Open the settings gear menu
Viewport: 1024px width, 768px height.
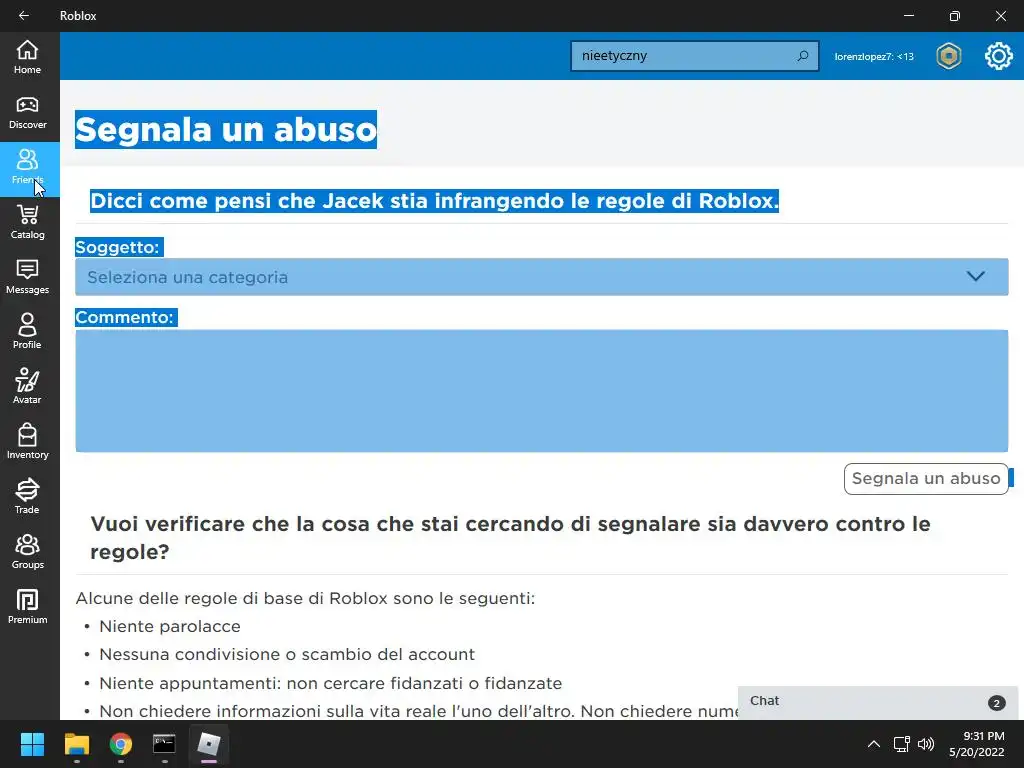(x=999, y=56)
